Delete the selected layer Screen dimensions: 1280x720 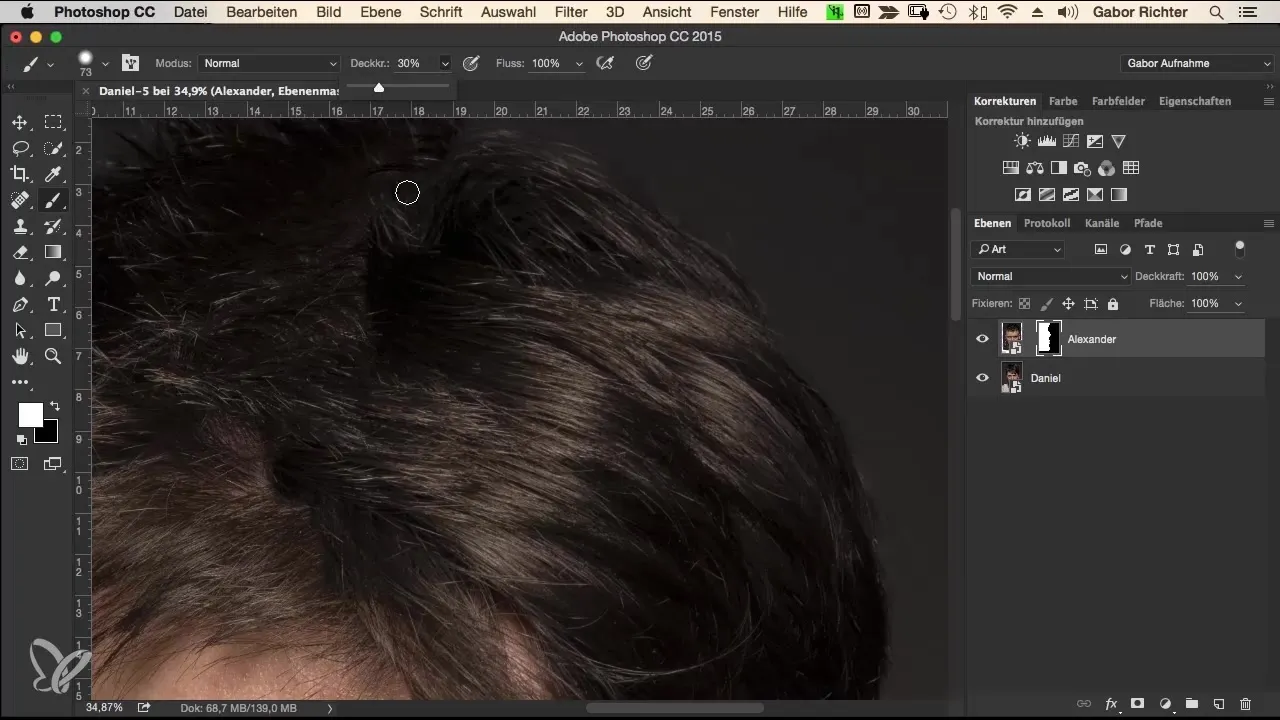tap(1245, 704)
